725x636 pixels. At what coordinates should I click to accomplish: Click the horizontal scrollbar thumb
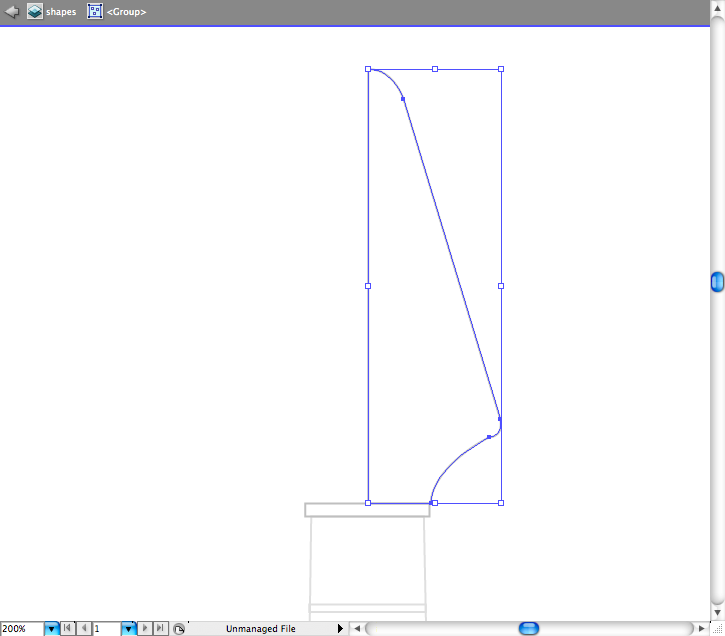tap(529, 629)
